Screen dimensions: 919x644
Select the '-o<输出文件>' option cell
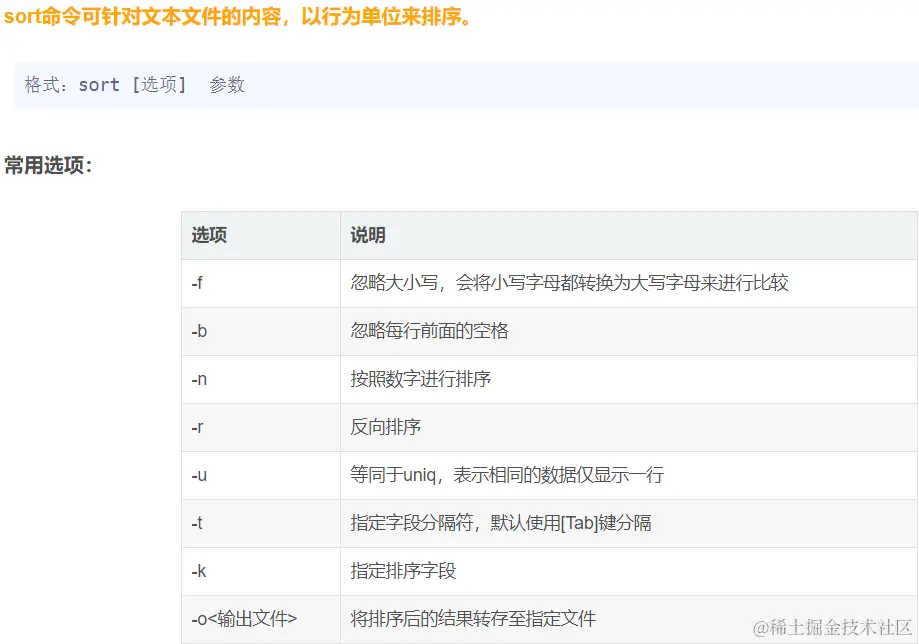pos(261,620)
